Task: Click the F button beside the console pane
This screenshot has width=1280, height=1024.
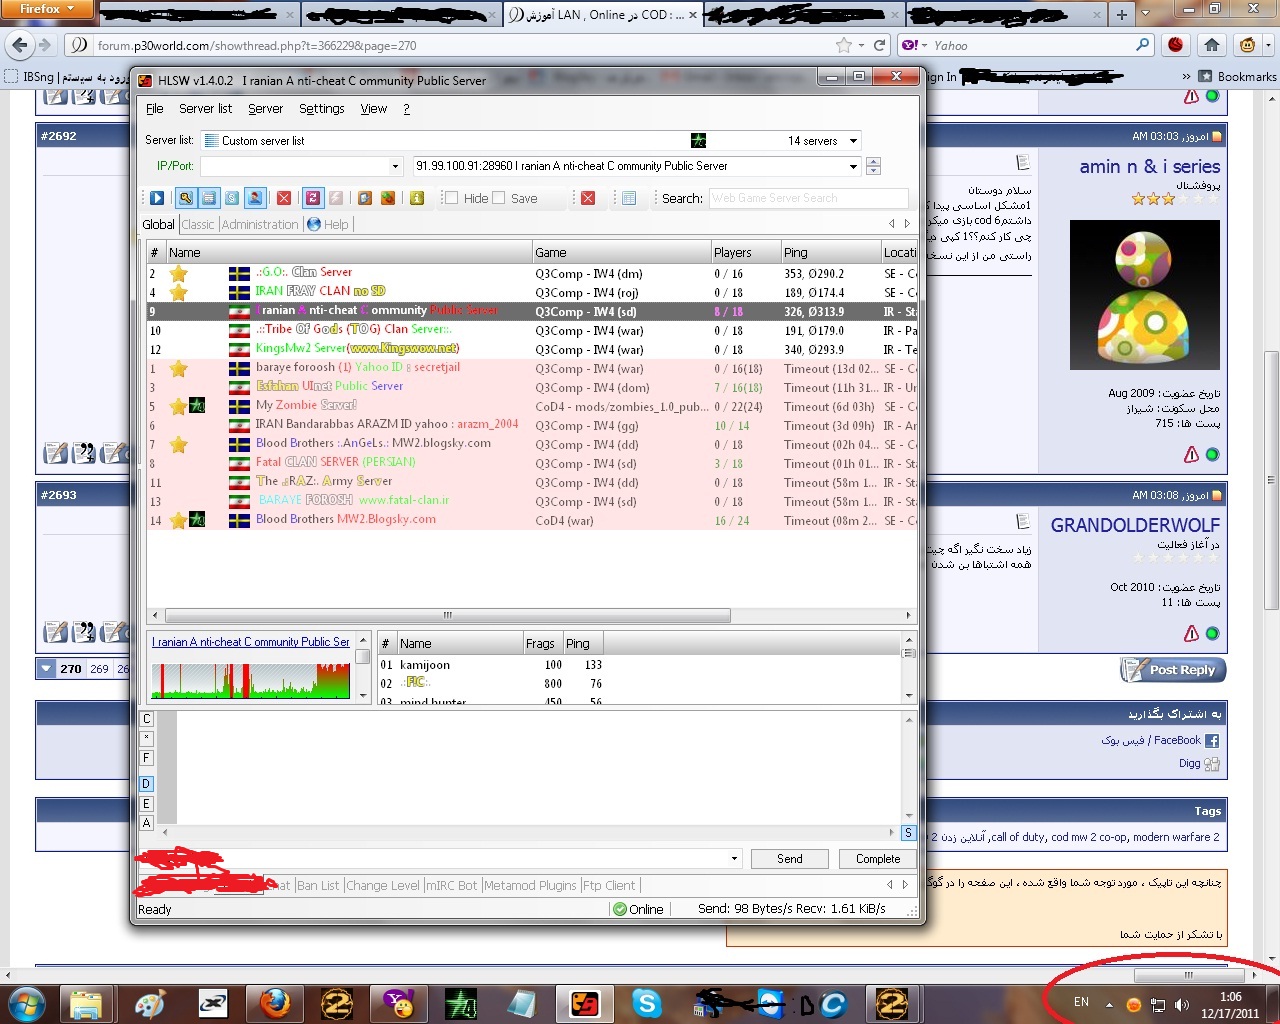Action: 147,758
